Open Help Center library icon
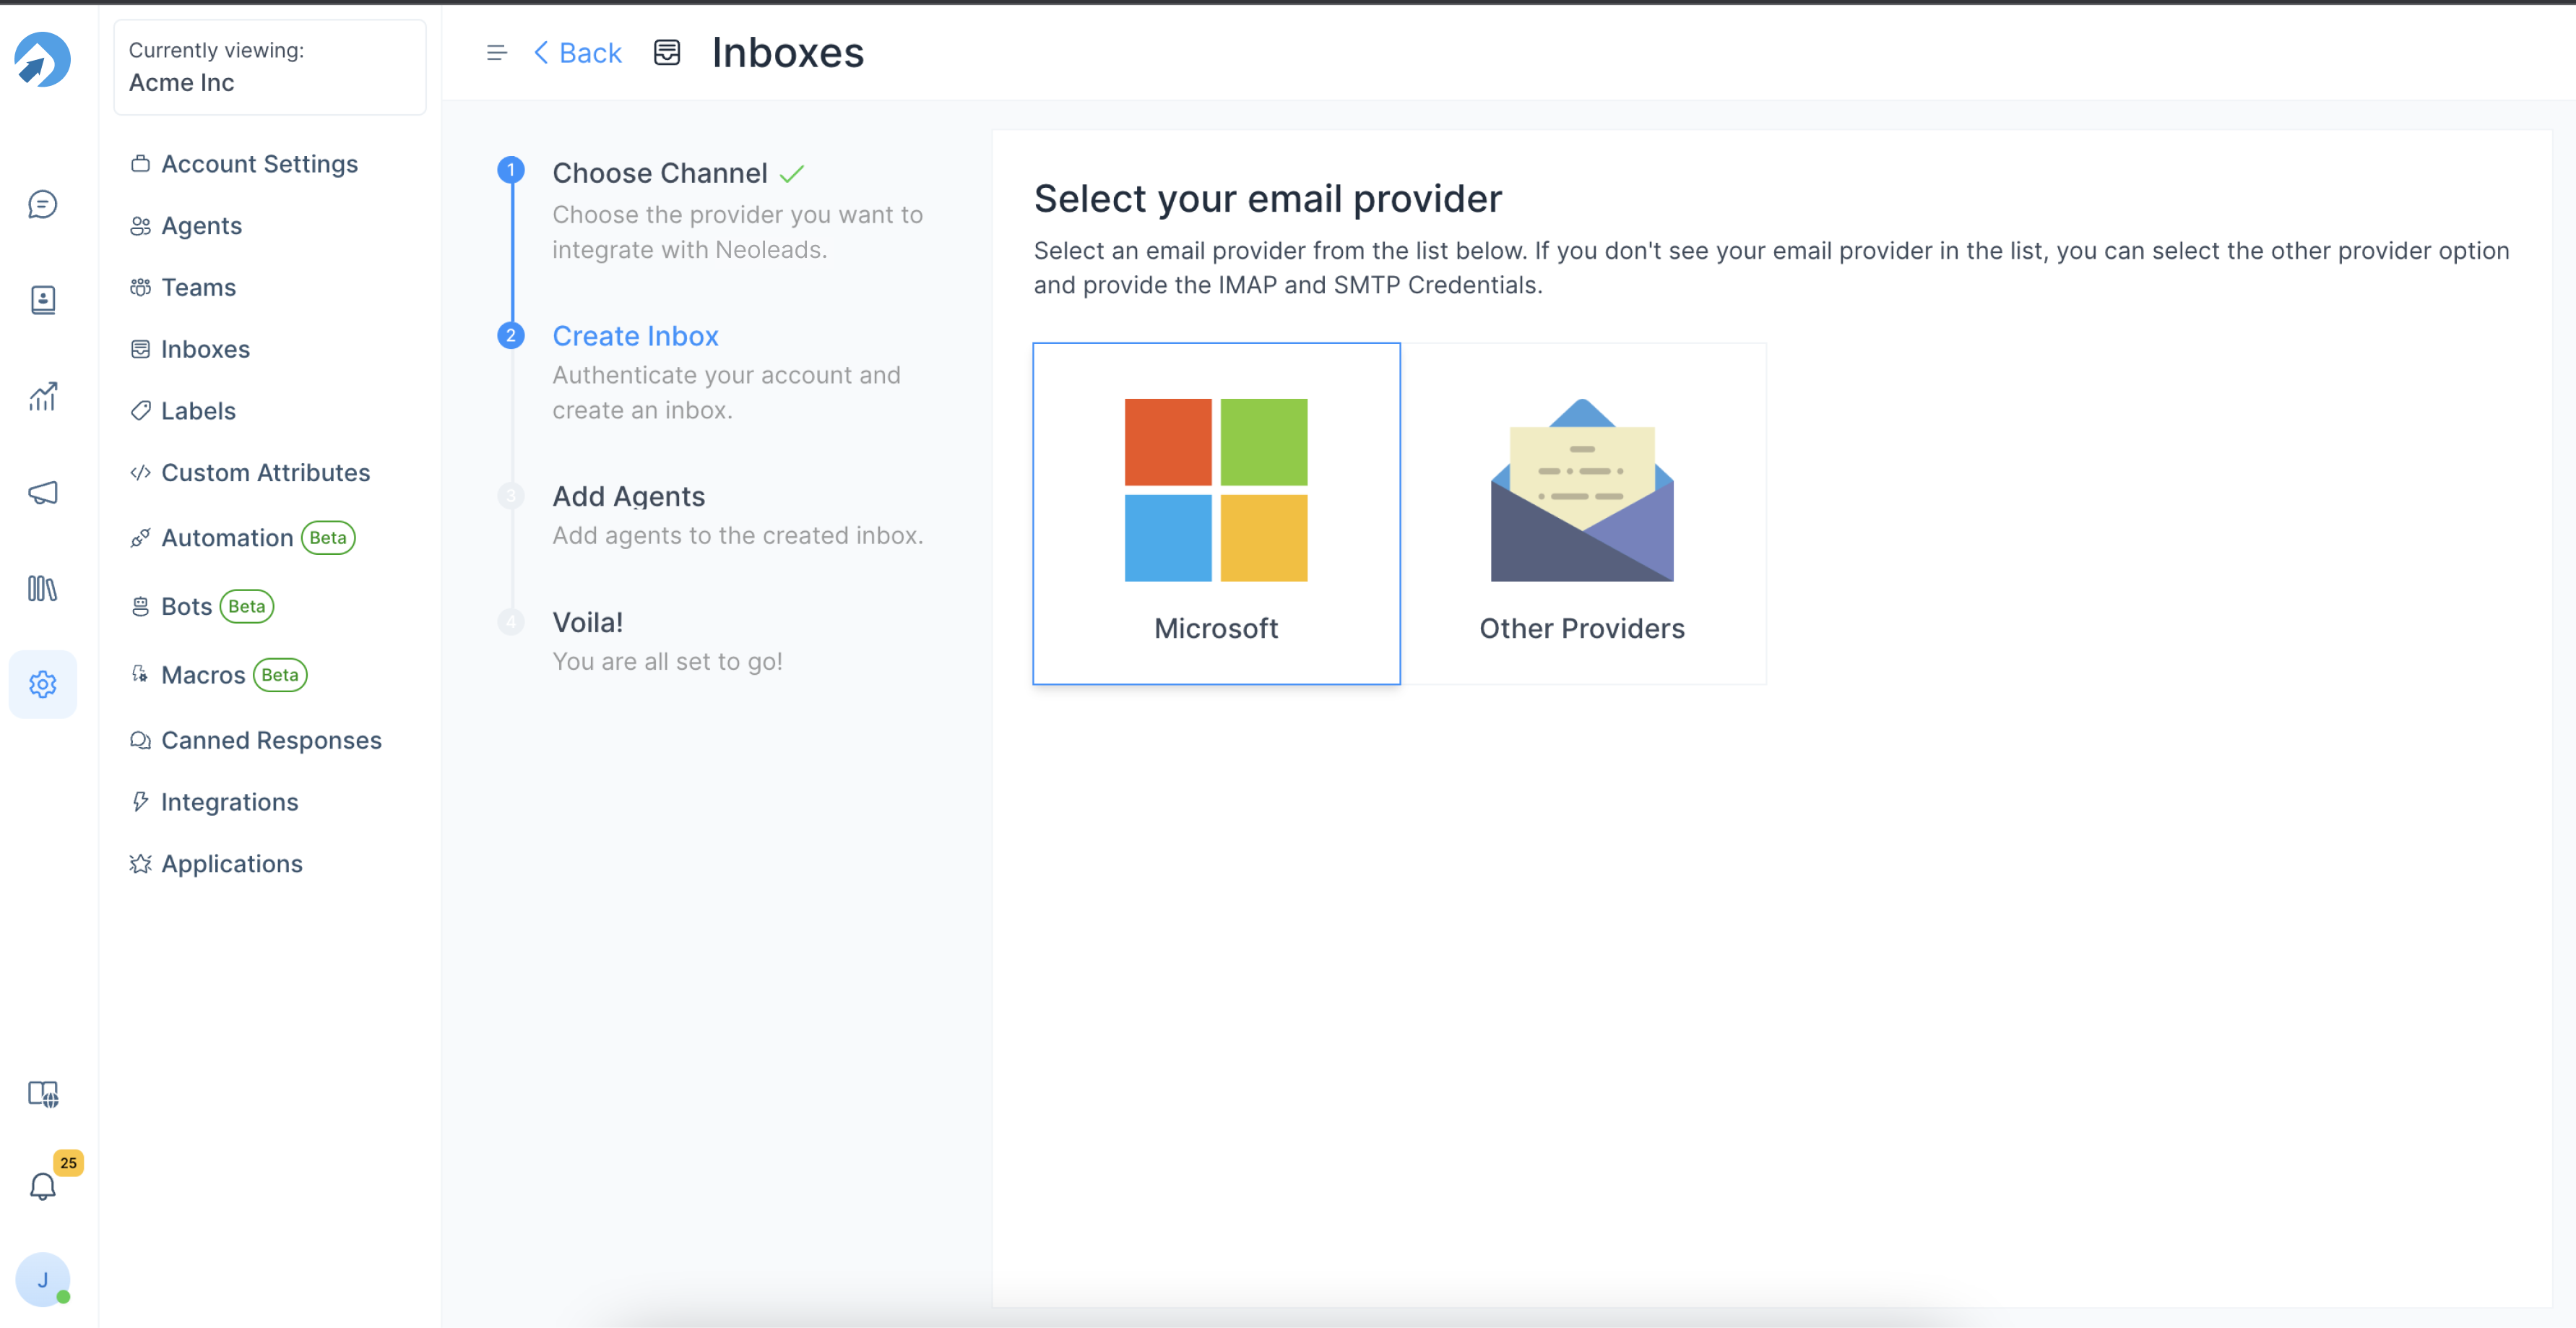 (42, 589)
